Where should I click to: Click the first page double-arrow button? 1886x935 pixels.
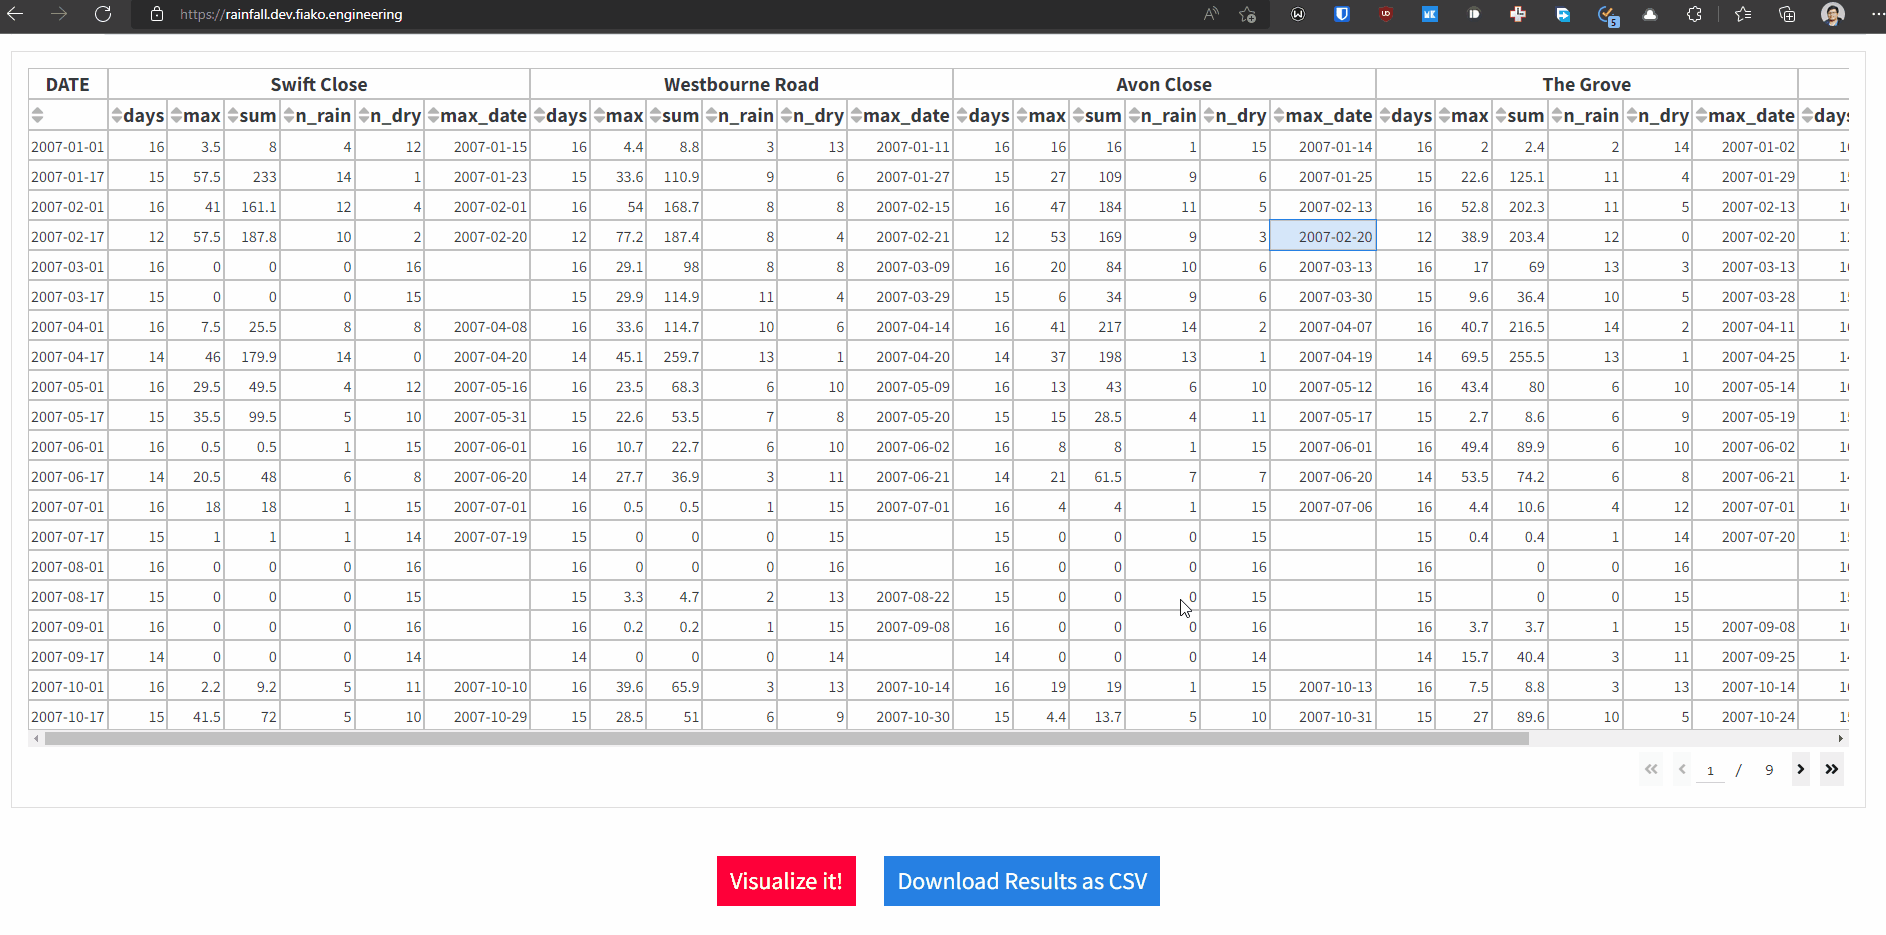click(x=1651, y=769)
